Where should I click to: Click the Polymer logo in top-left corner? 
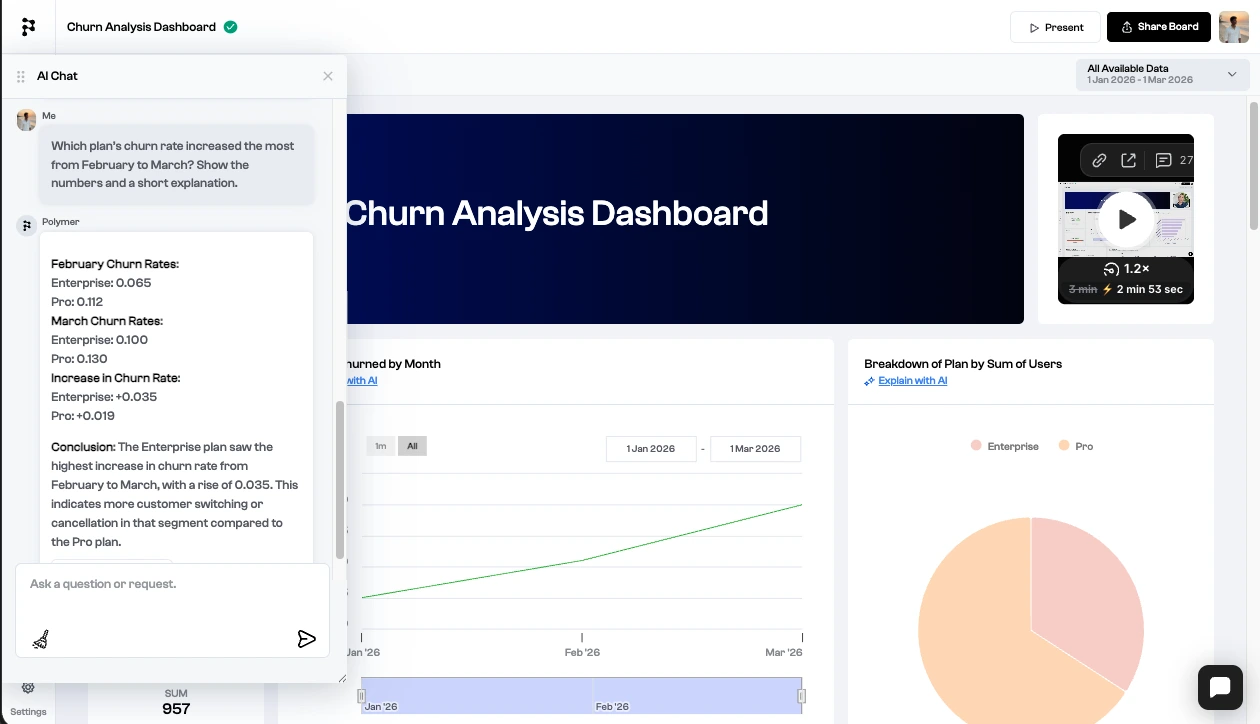[28, 27]
